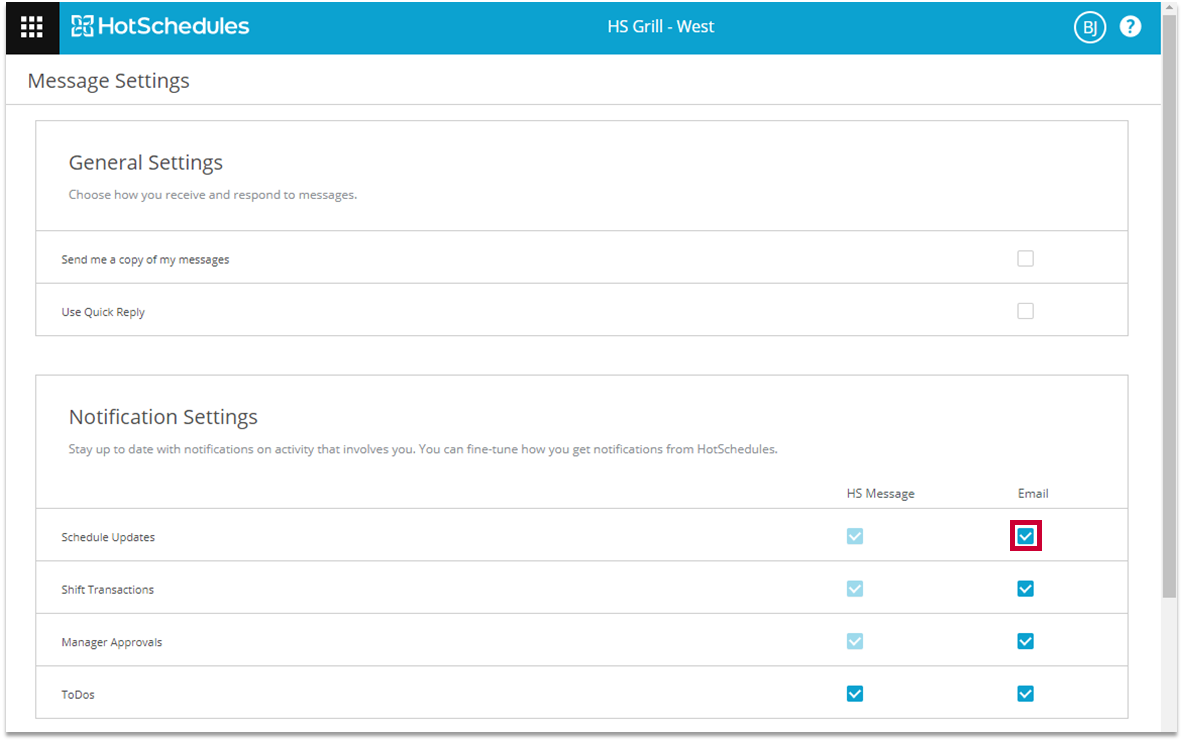Open the help question mark icon
The width and height of the screenshot is (1183, 742).
(x=1130, y=27)
